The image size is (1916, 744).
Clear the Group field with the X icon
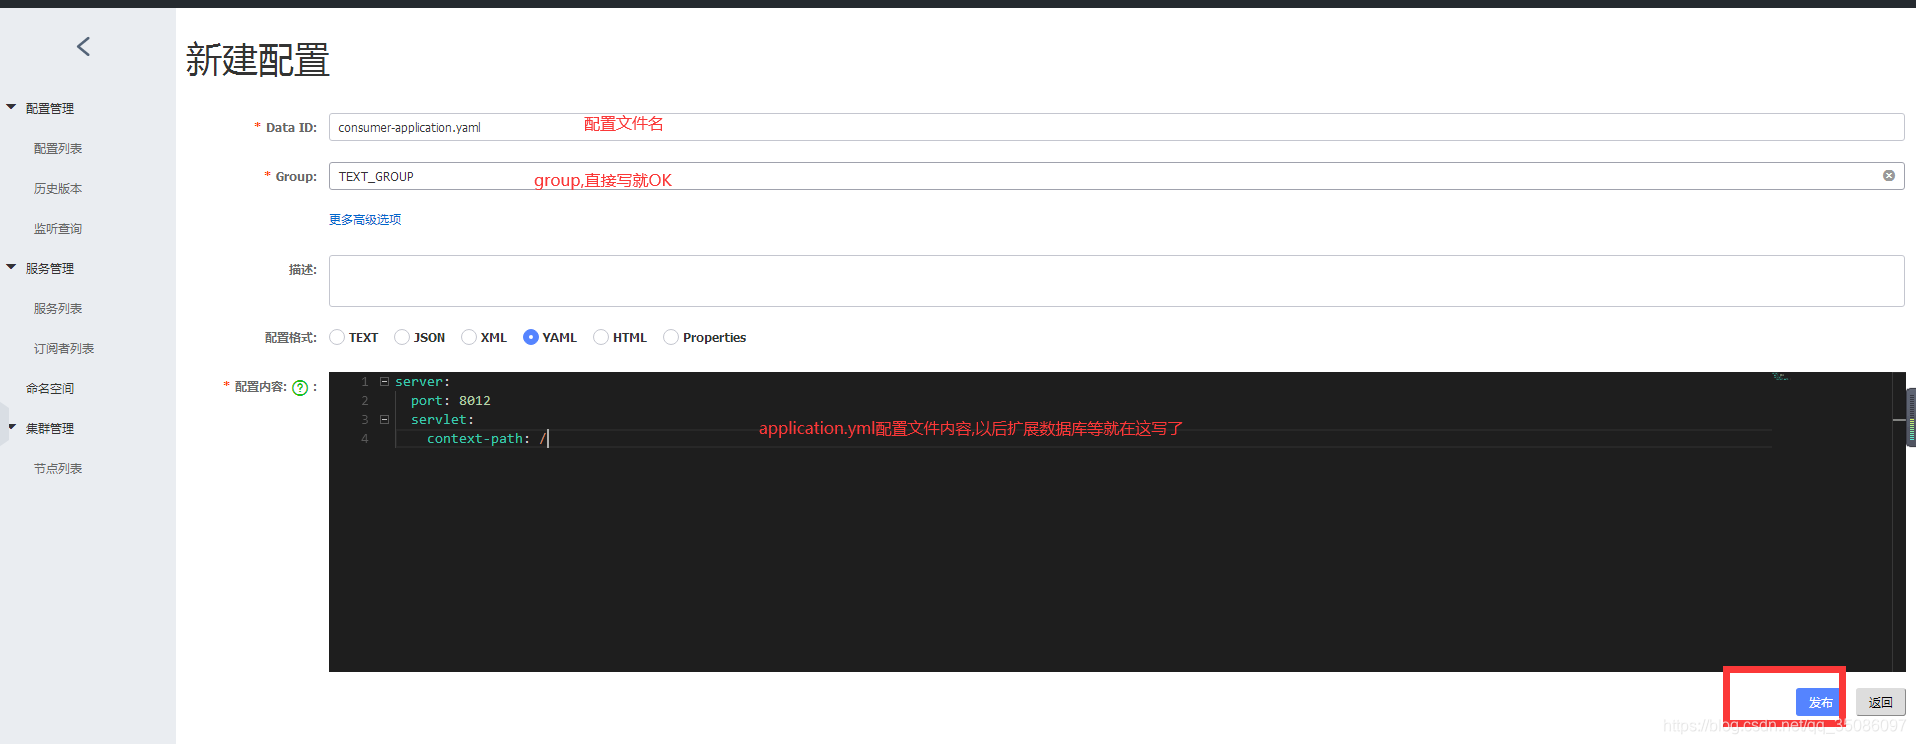point(1889,176)
